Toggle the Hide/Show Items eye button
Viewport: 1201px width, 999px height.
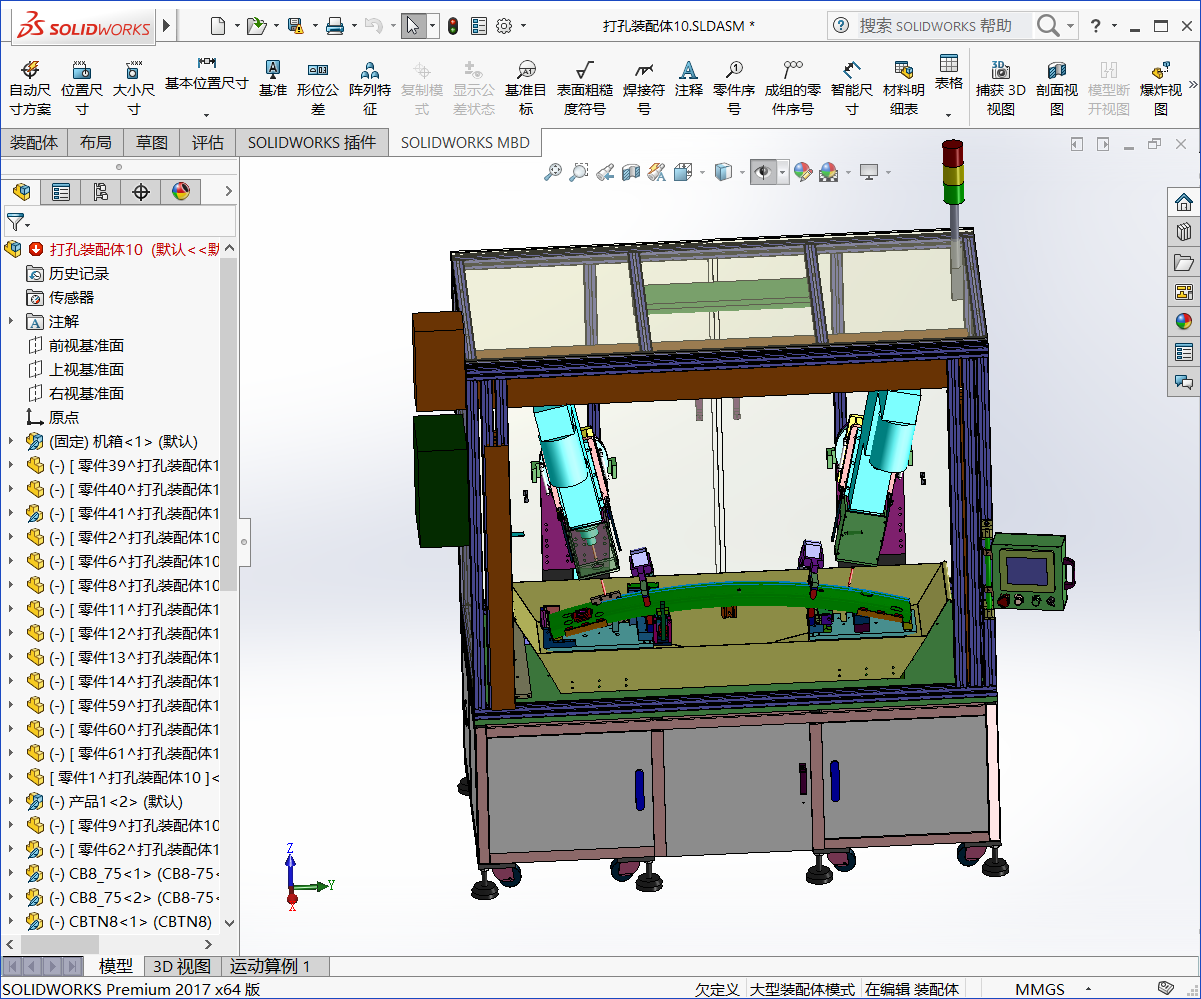(764, 173)
